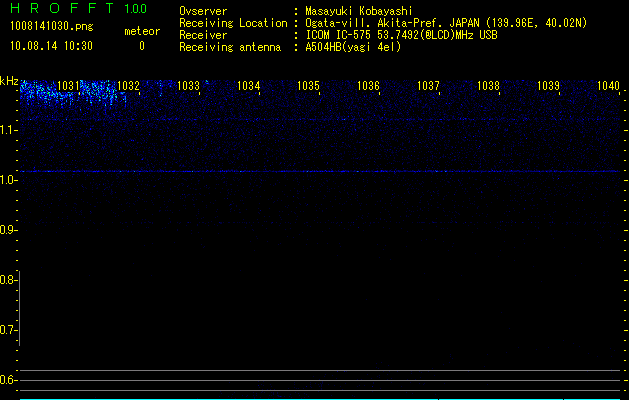This screenshot has height=400, width=629.
Task: Click the 1031 time marker
Action: click(x=68, y=86)
